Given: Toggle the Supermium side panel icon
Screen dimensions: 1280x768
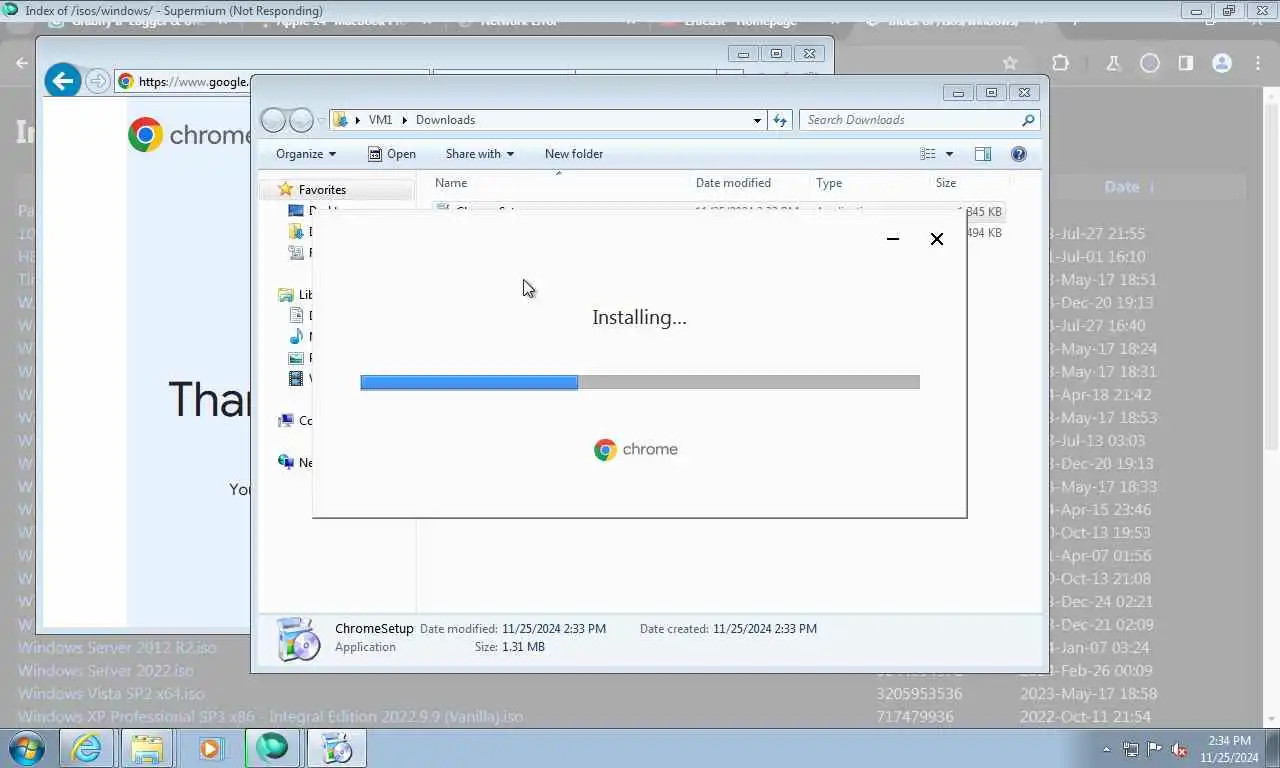Looking at the screenshot, I should pos(1185,63).
